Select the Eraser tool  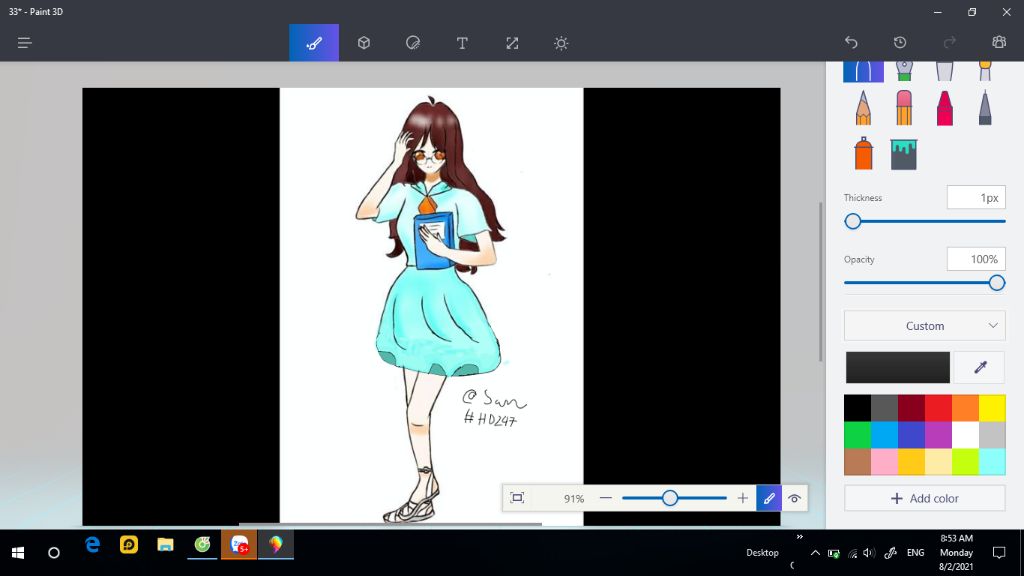[x=904, y=108]
